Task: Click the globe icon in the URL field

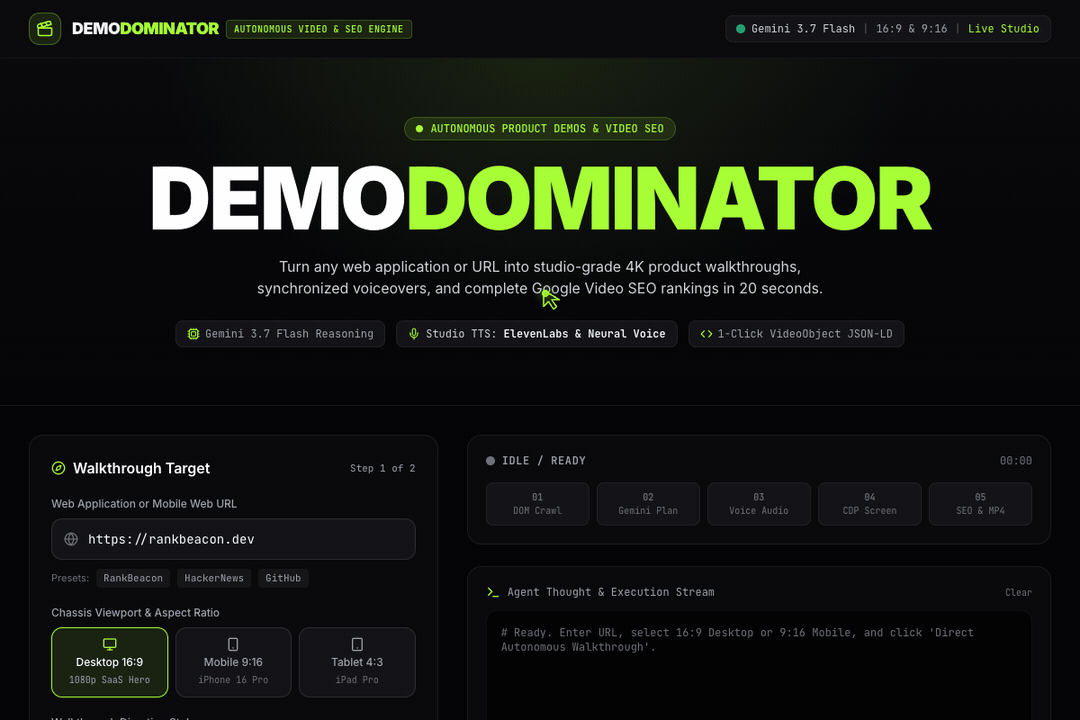Action: click(x=71, y=539)
